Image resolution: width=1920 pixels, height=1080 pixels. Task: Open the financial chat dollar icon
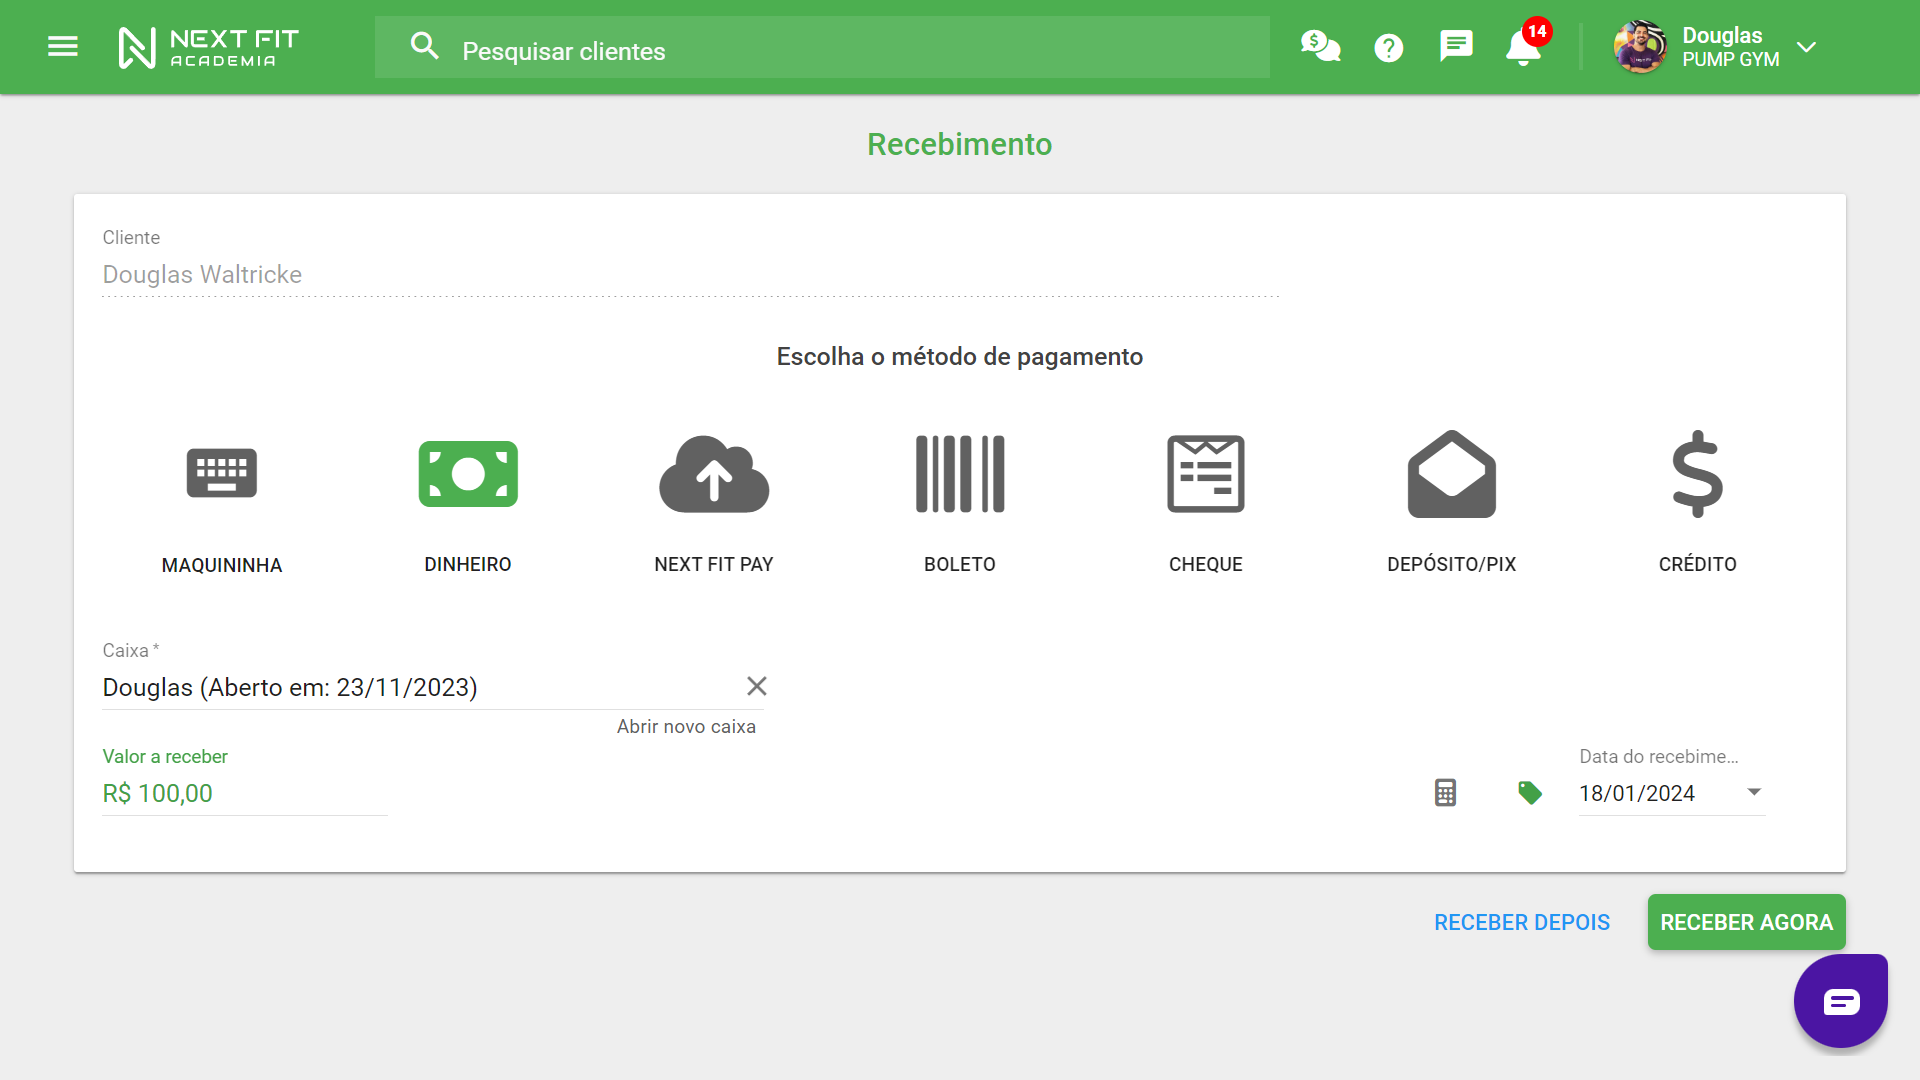coord(1320,46)
